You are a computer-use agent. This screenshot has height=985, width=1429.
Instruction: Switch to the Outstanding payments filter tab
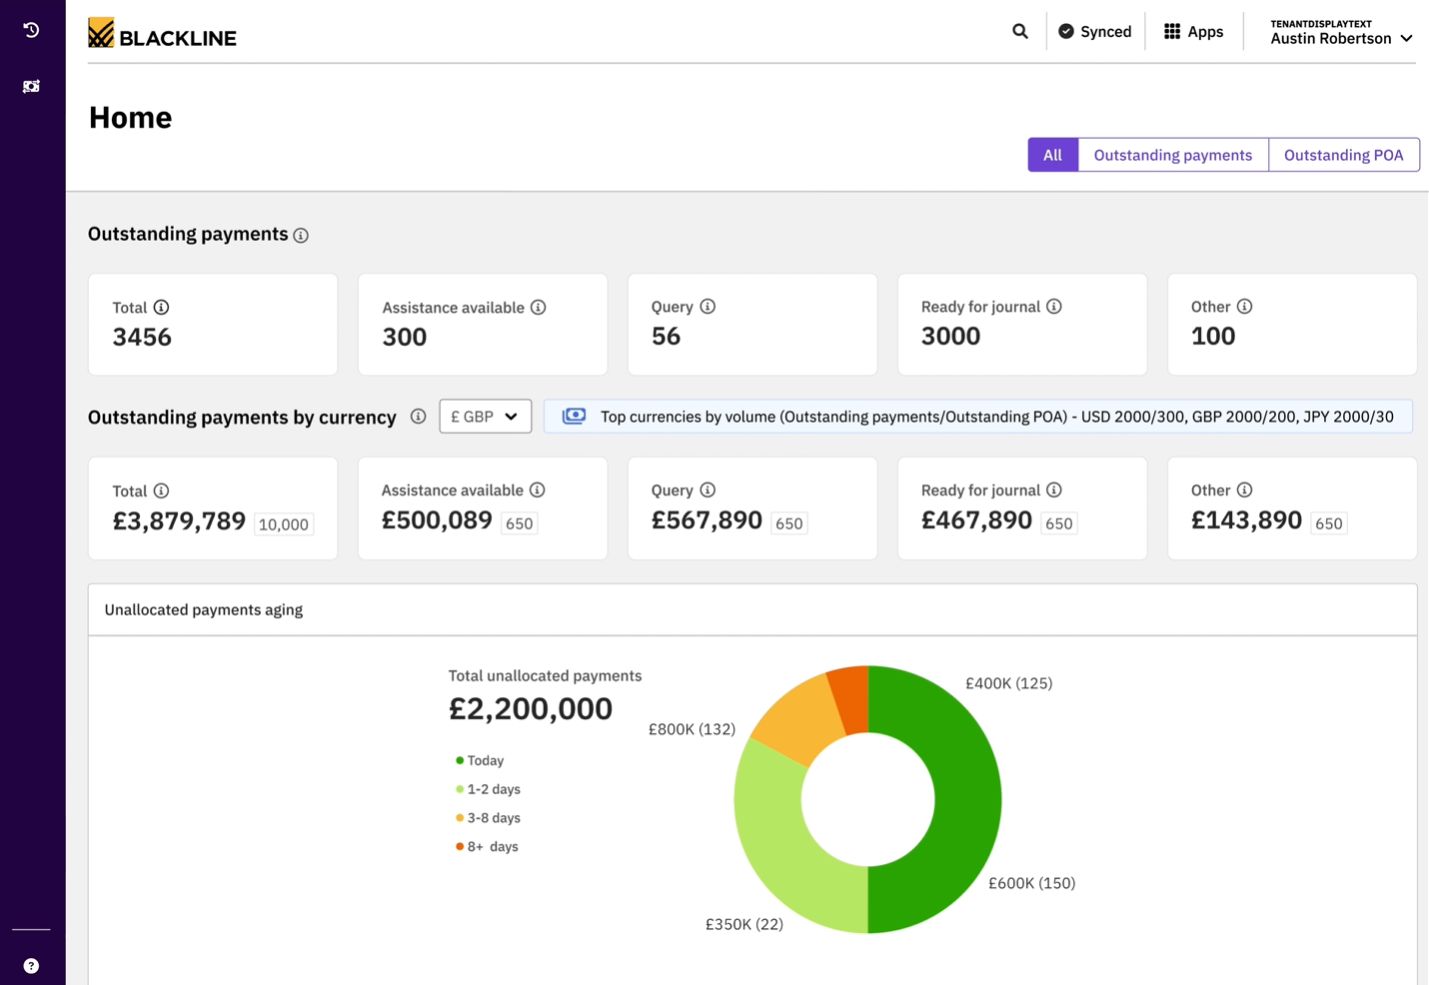pos(1172,155)
